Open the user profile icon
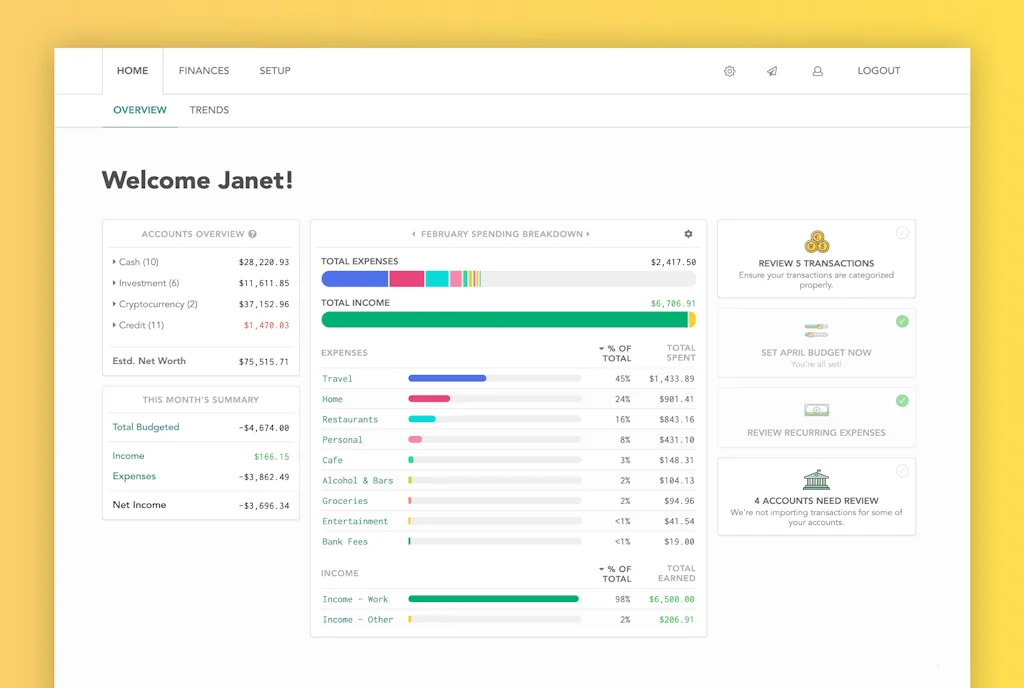The width and height of the screenshot is (1024, 688). [817, 71]
